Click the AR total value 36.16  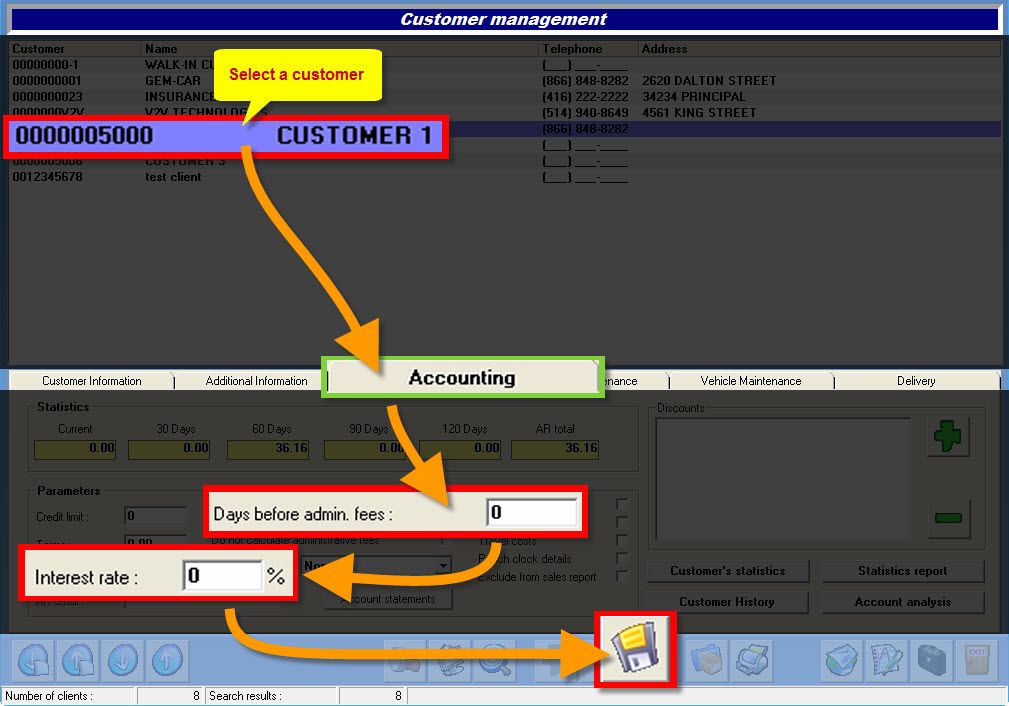click(555, 449)
